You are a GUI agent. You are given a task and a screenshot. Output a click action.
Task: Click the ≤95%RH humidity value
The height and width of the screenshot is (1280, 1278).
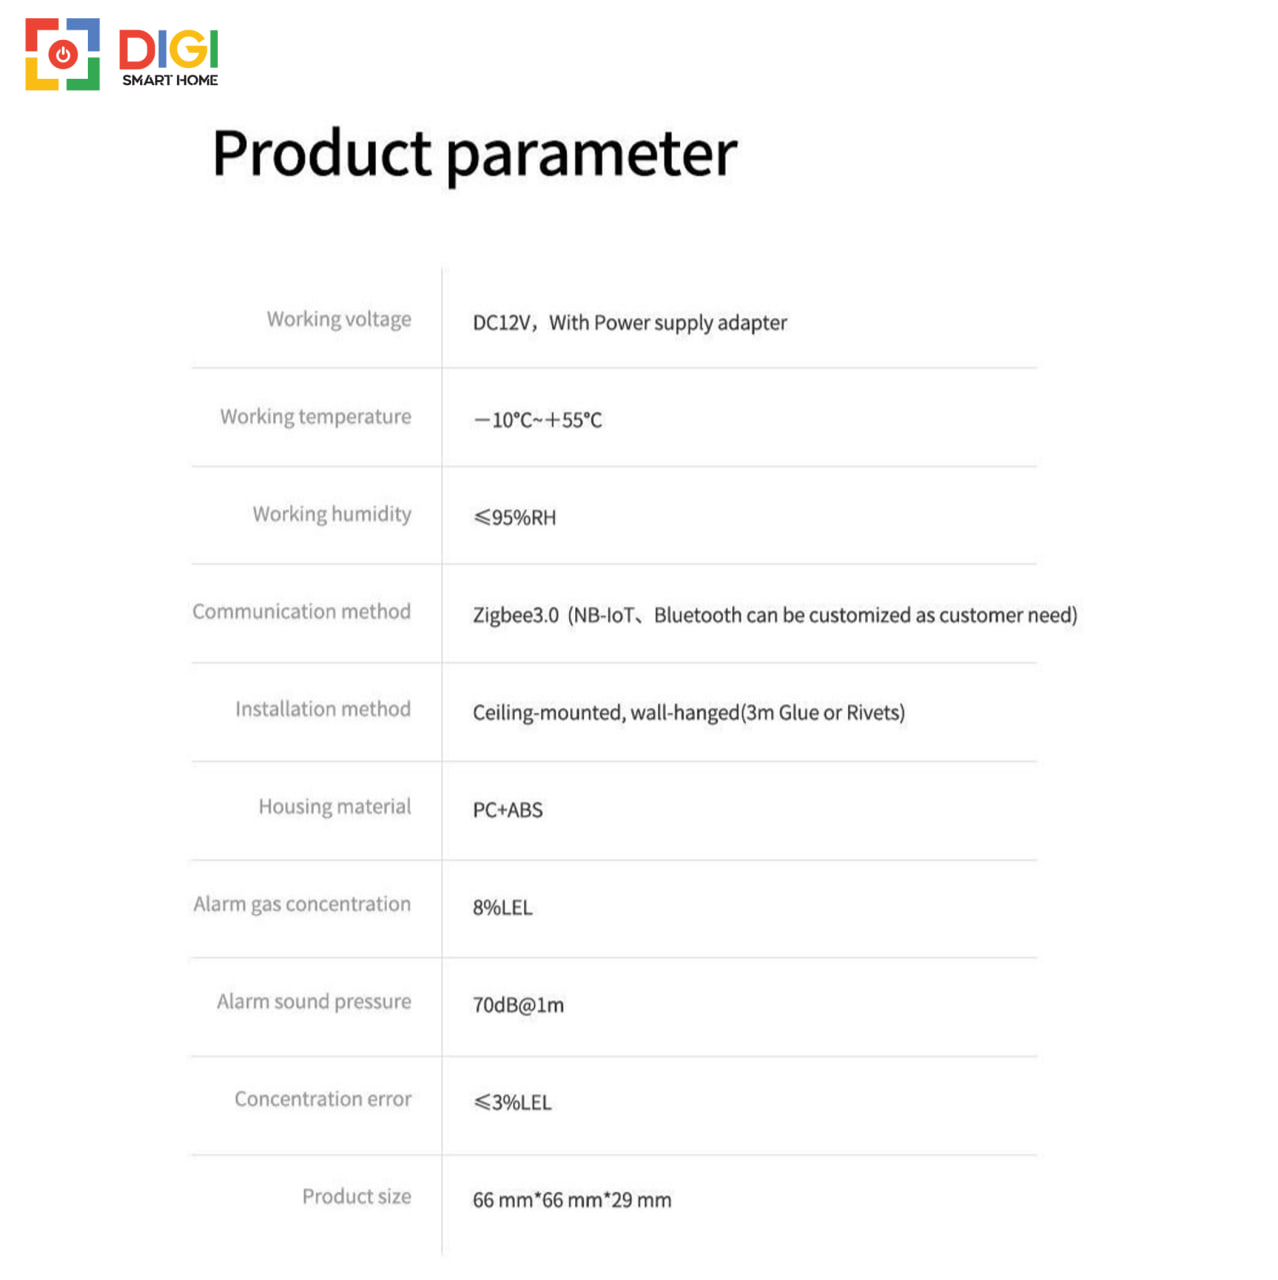tap(515, 518)
